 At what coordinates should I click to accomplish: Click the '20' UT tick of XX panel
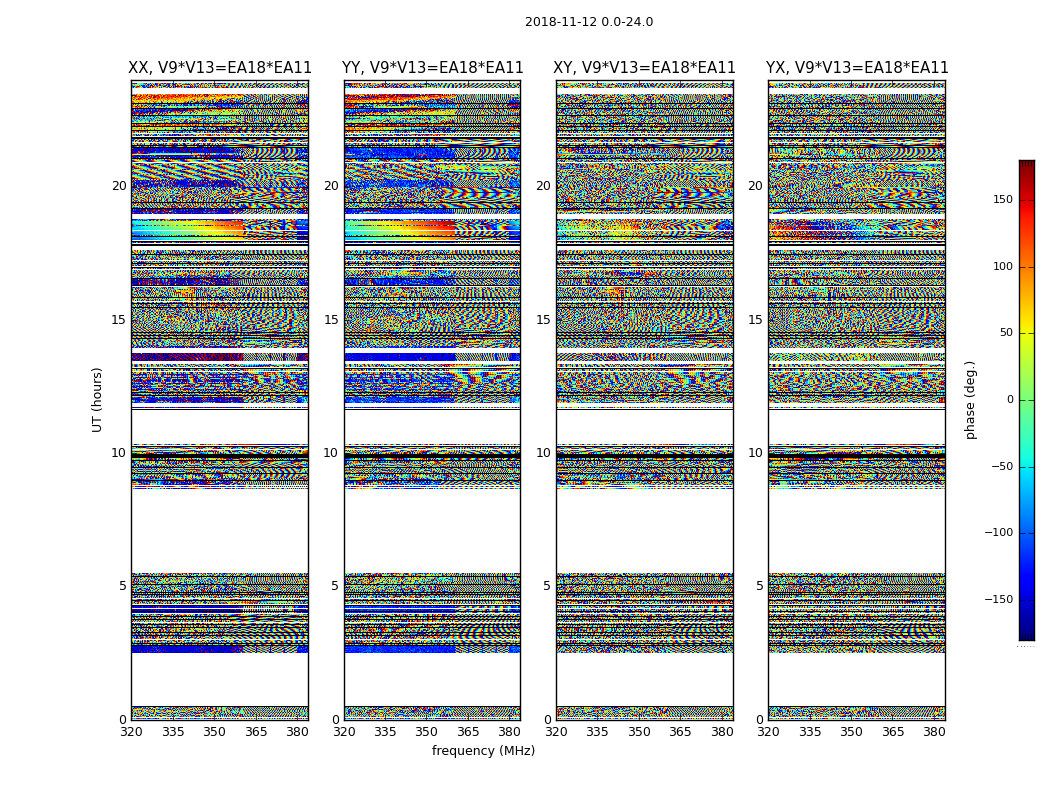coord(119,185)
